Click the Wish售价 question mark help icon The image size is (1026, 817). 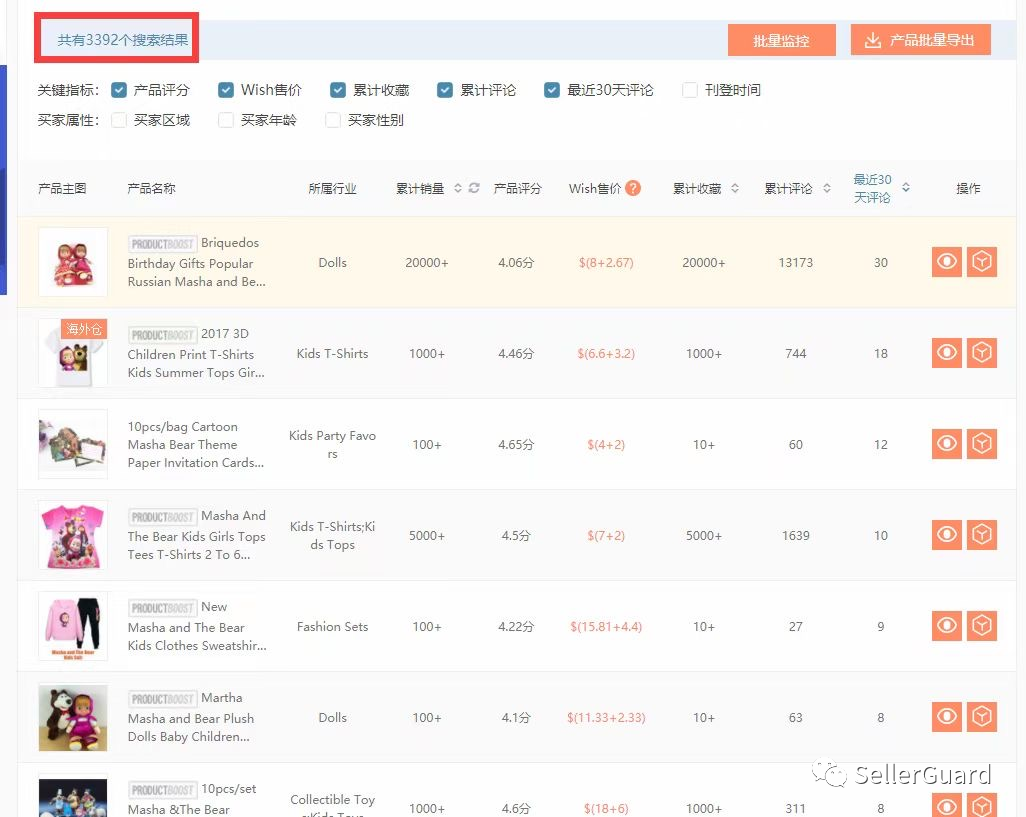pyautogui.click(x=633, y=188)
